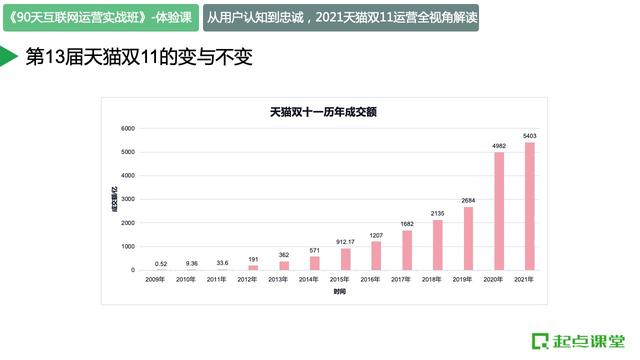The image size is (640, 360).
Task: Select the 2017年 bar labeled 1682
Action: (407, 250)
